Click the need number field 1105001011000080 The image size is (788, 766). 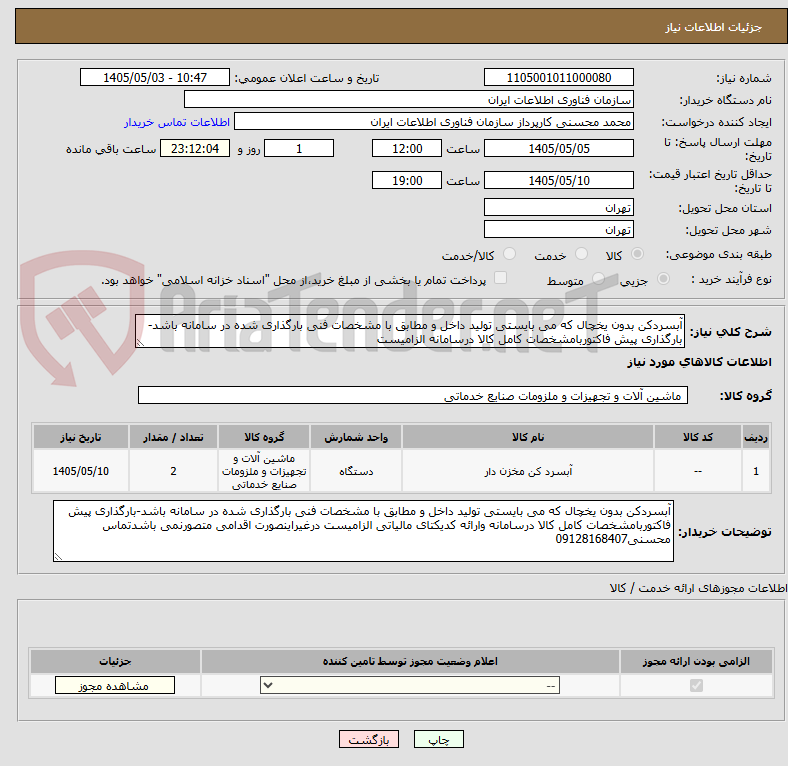pos(558,78)
